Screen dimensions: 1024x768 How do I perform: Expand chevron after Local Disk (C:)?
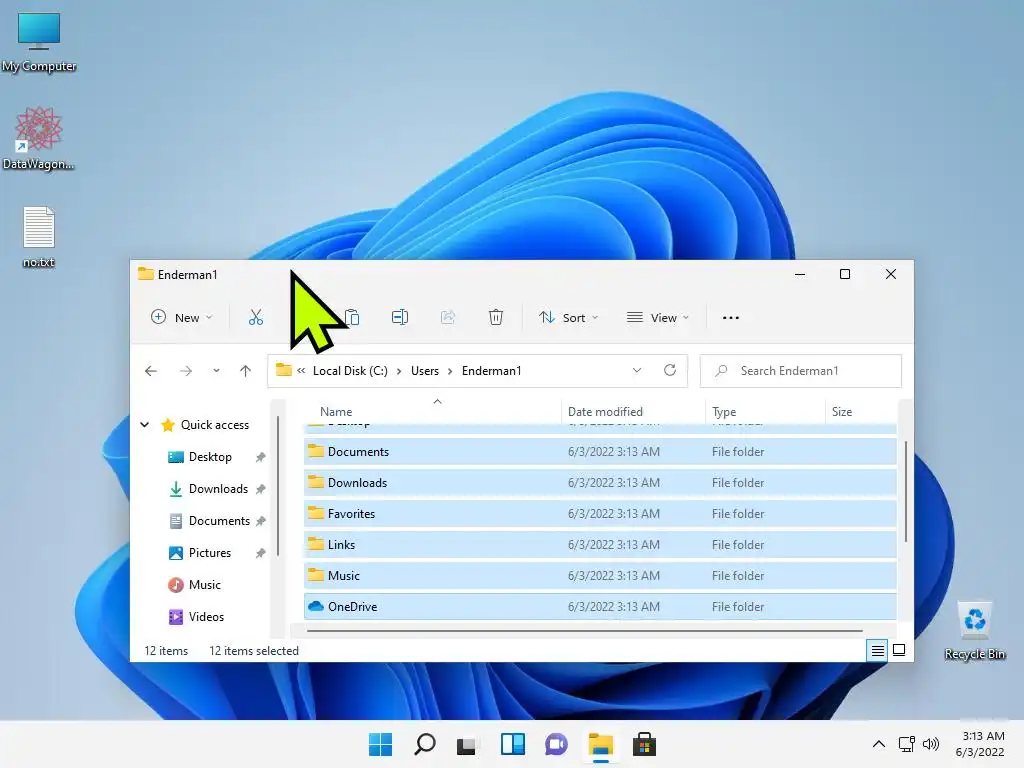click(x=399, y=371)
